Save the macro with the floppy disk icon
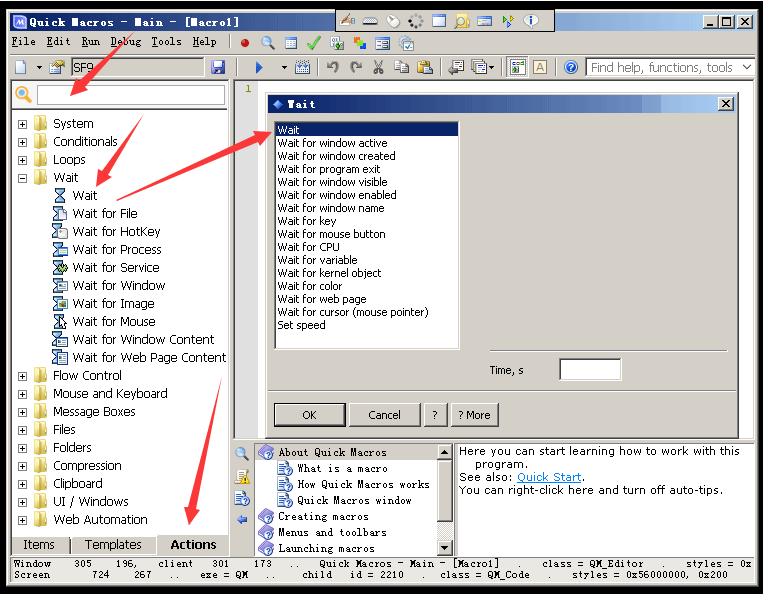Screen dimensions: 763x596 218,67
